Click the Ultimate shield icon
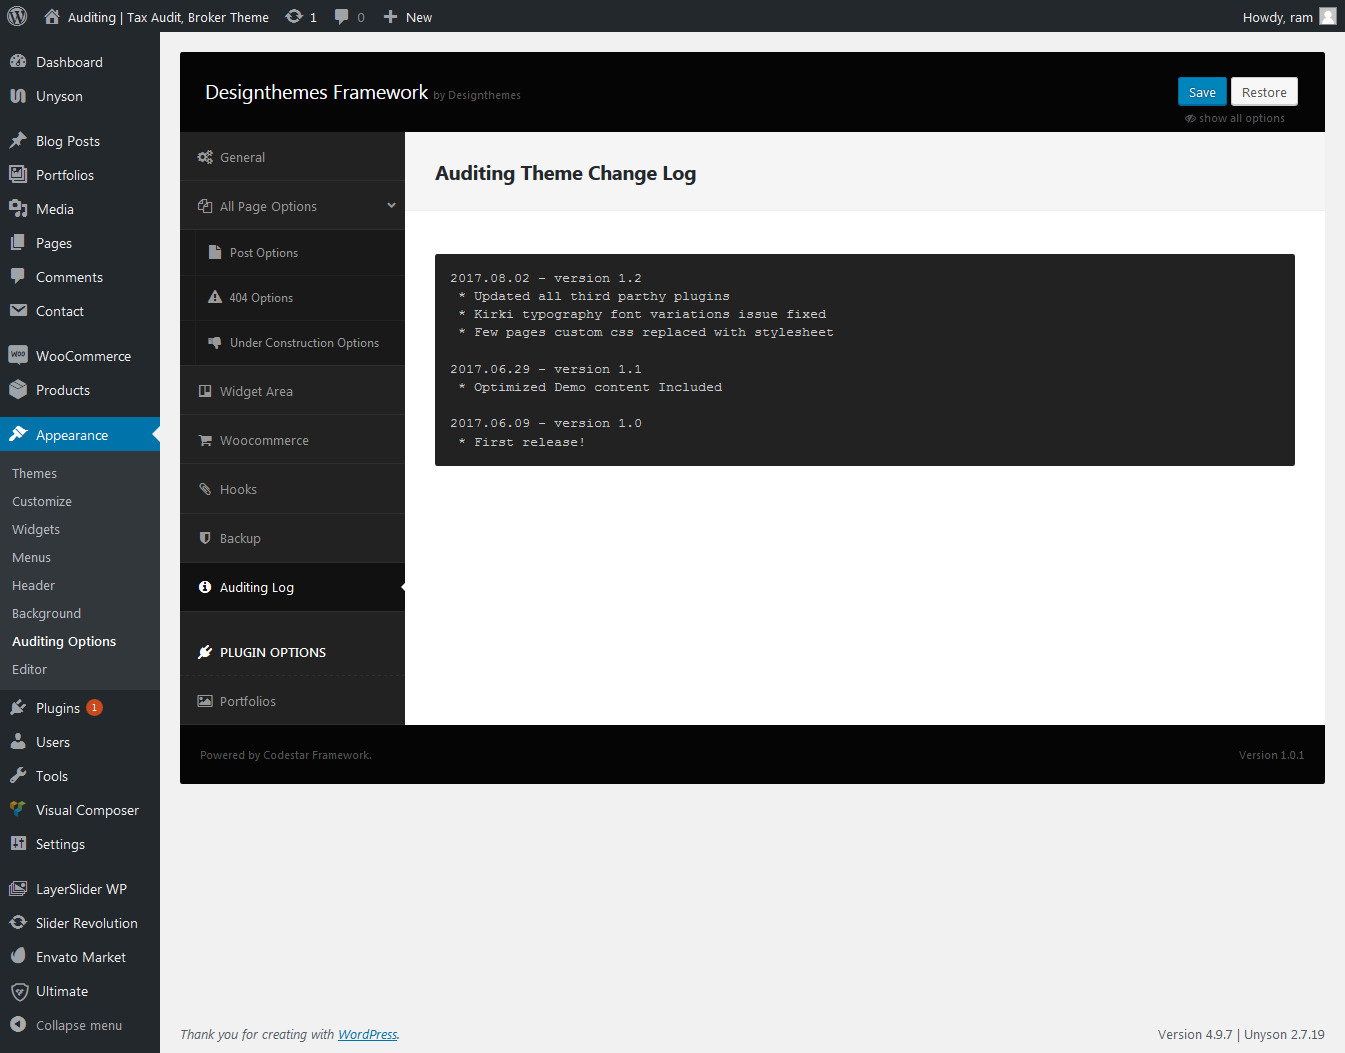The width and height of the screenshot is (1345, 1053). point(19,991)
